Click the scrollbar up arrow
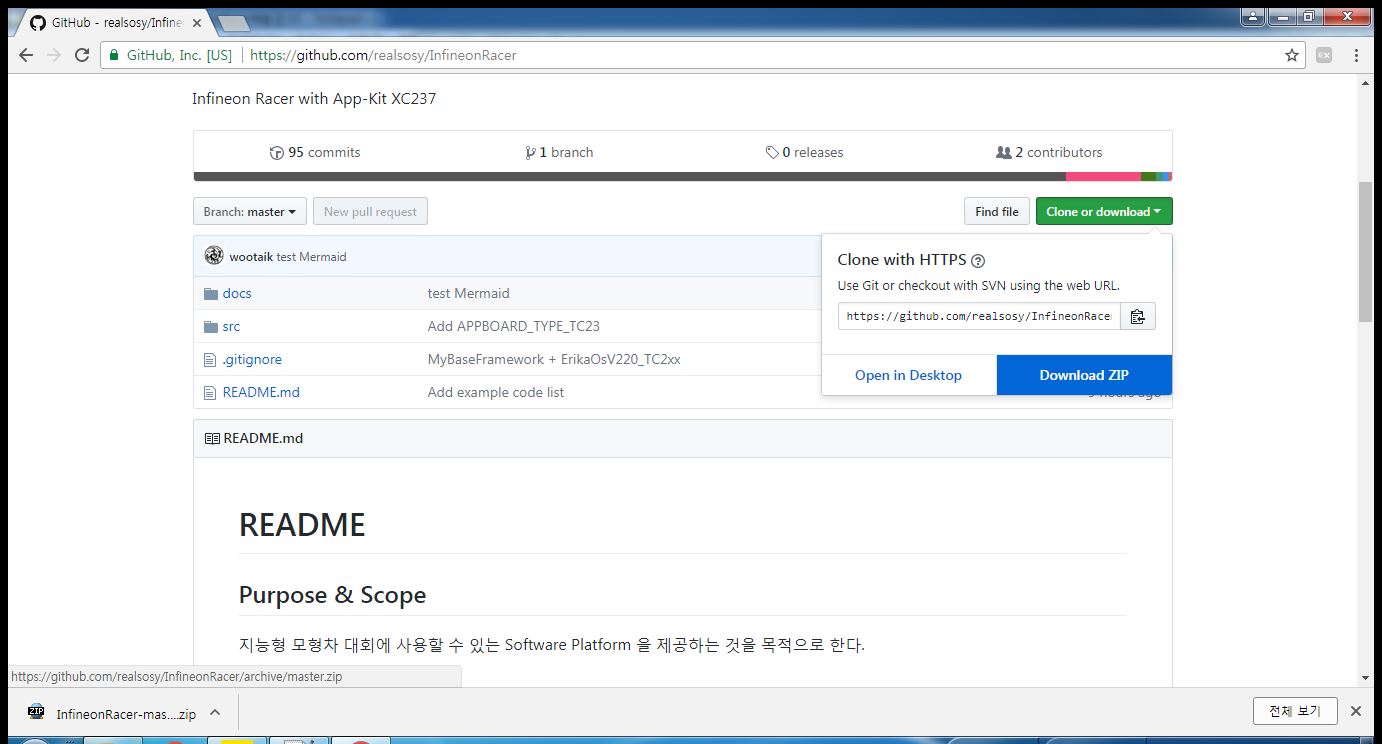1382x744 pixels. point(1365,84)
